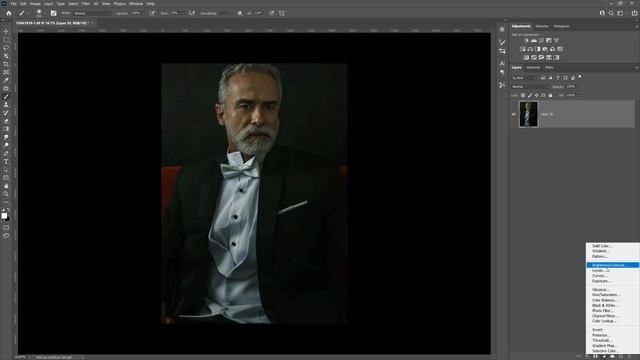Select the Rectangular Marquee tool
640x360 pixels.
[6, 40]
